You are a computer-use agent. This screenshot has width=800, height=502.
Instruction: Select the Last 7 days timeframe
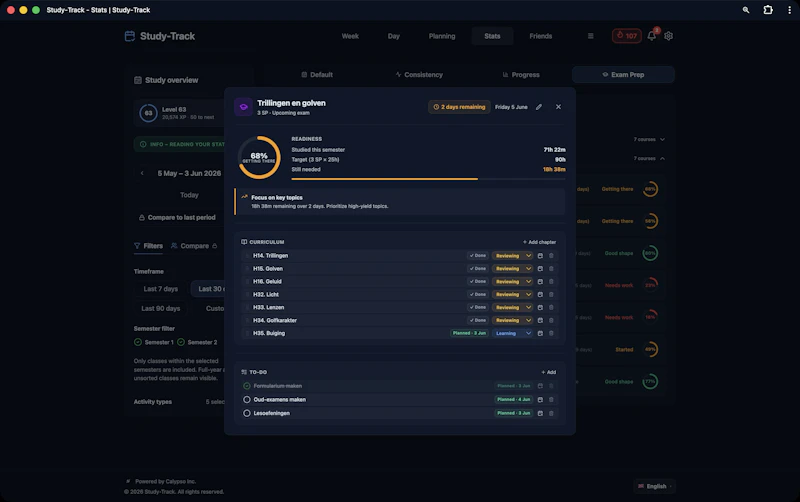[161, 289]
